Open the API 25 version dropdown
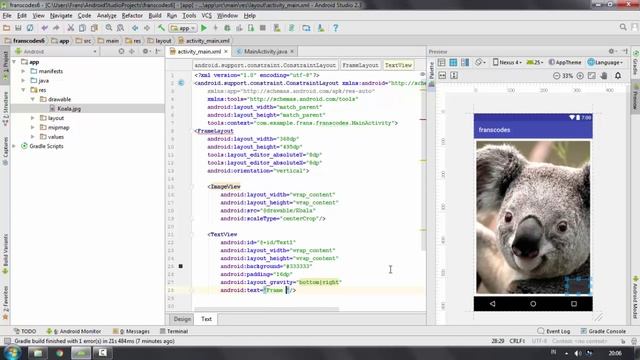The image size is (640, 360). coord(535,62)
